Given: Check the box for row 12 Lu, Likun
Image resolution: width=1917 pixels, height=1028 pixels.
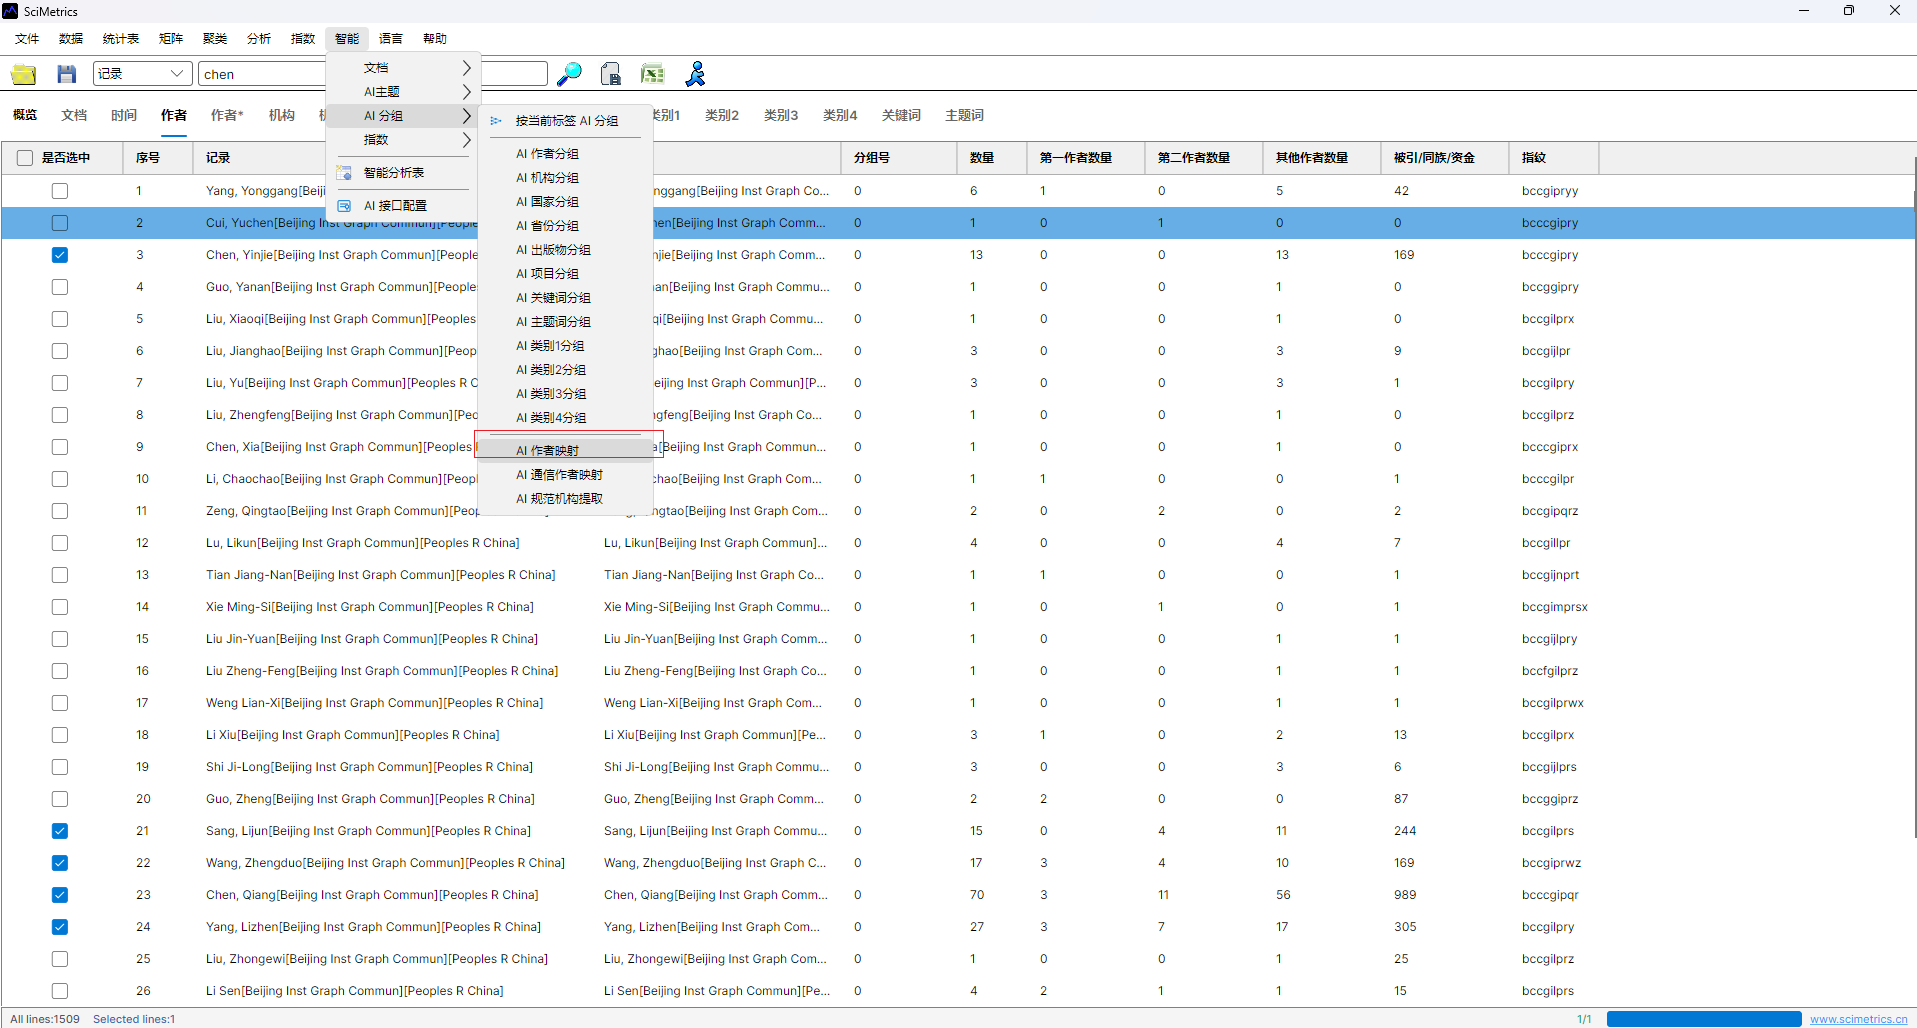Looking at the screenshot, I should pos(60,543).
